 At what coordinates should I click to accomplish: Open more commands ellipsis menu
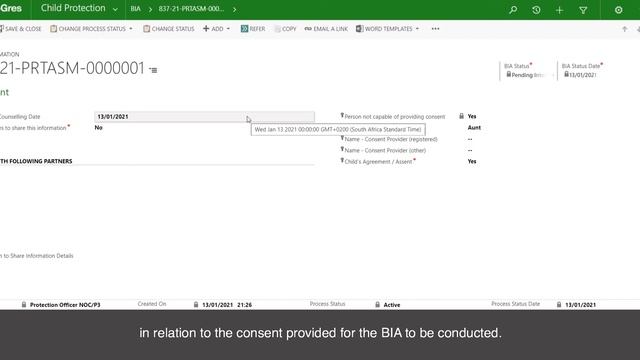(436, 29)
